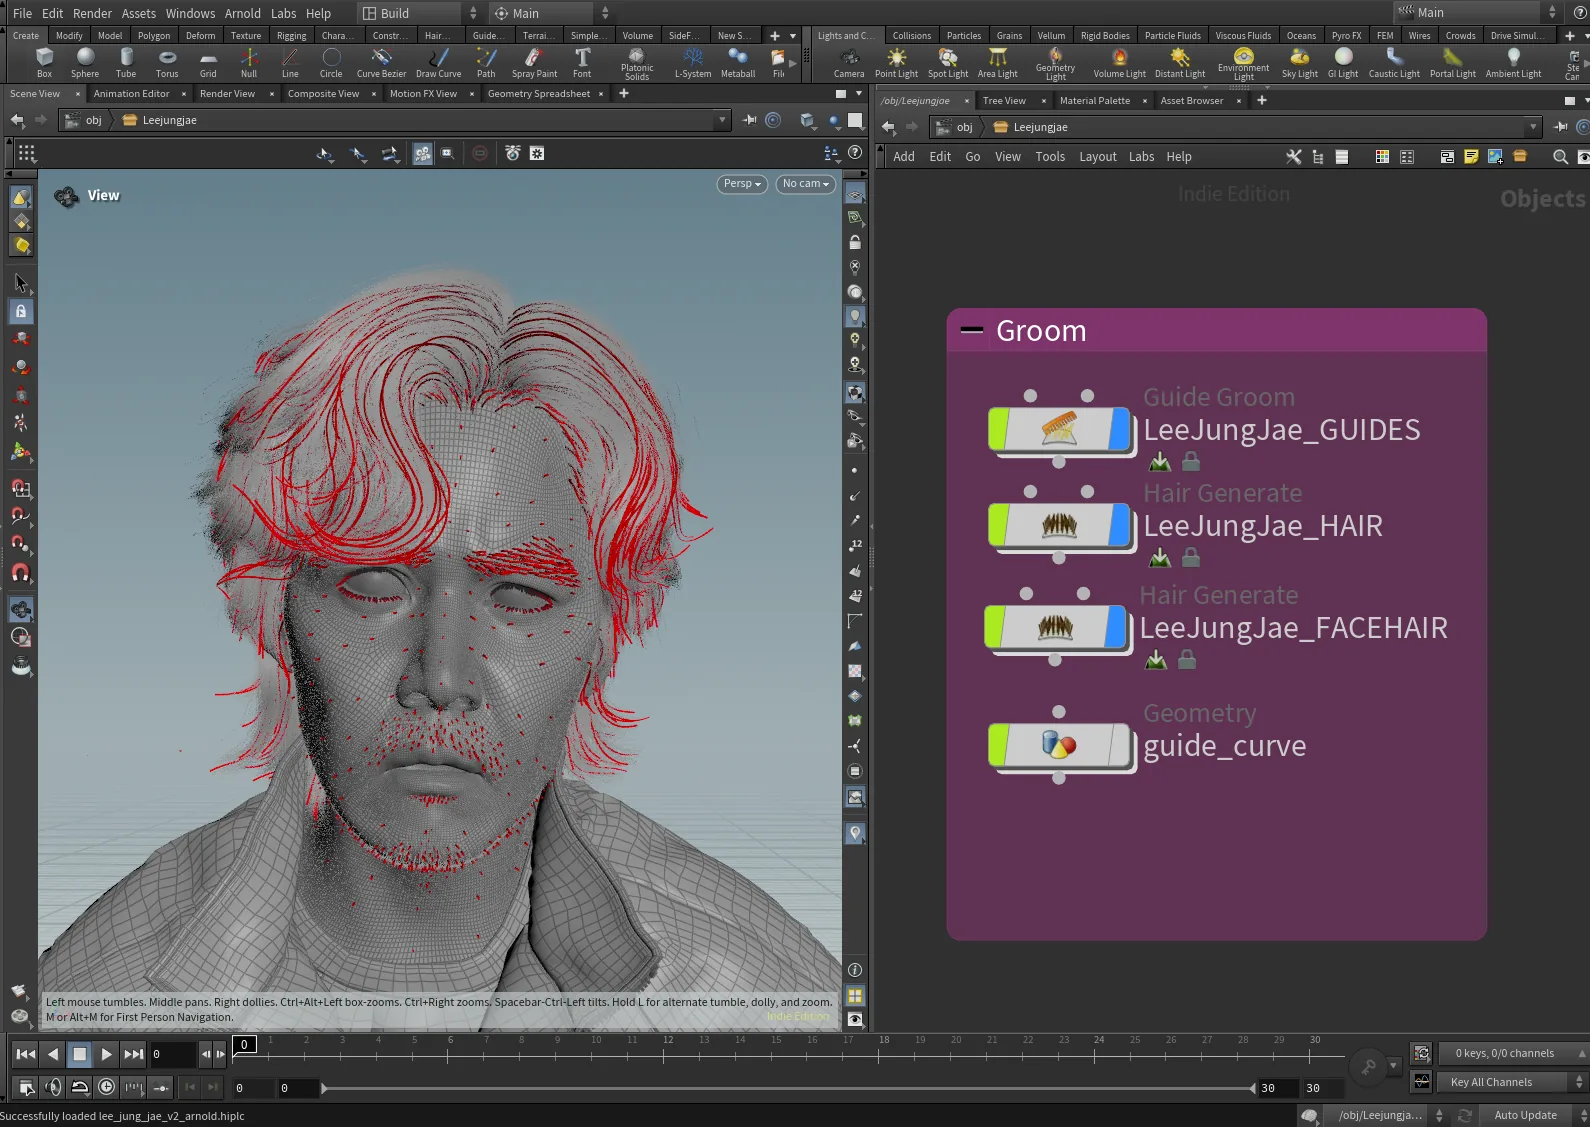Click the timeline range slider bar
The width and height of the screenshot is (1590, 1127).
pos(787,1088)
